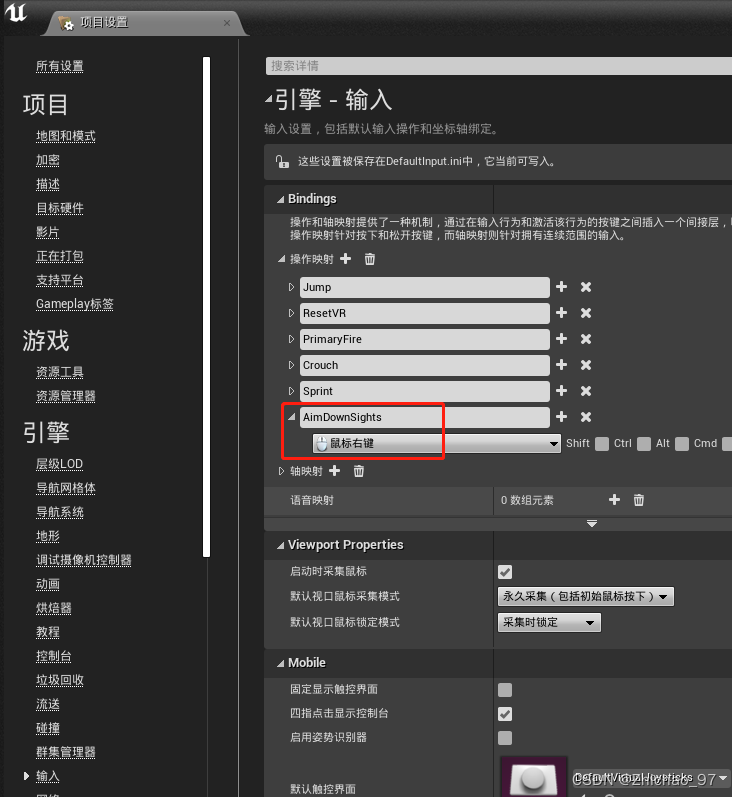732x797 pixels.
Task: Expand the Jump action mapping
Action: point(291,287)
